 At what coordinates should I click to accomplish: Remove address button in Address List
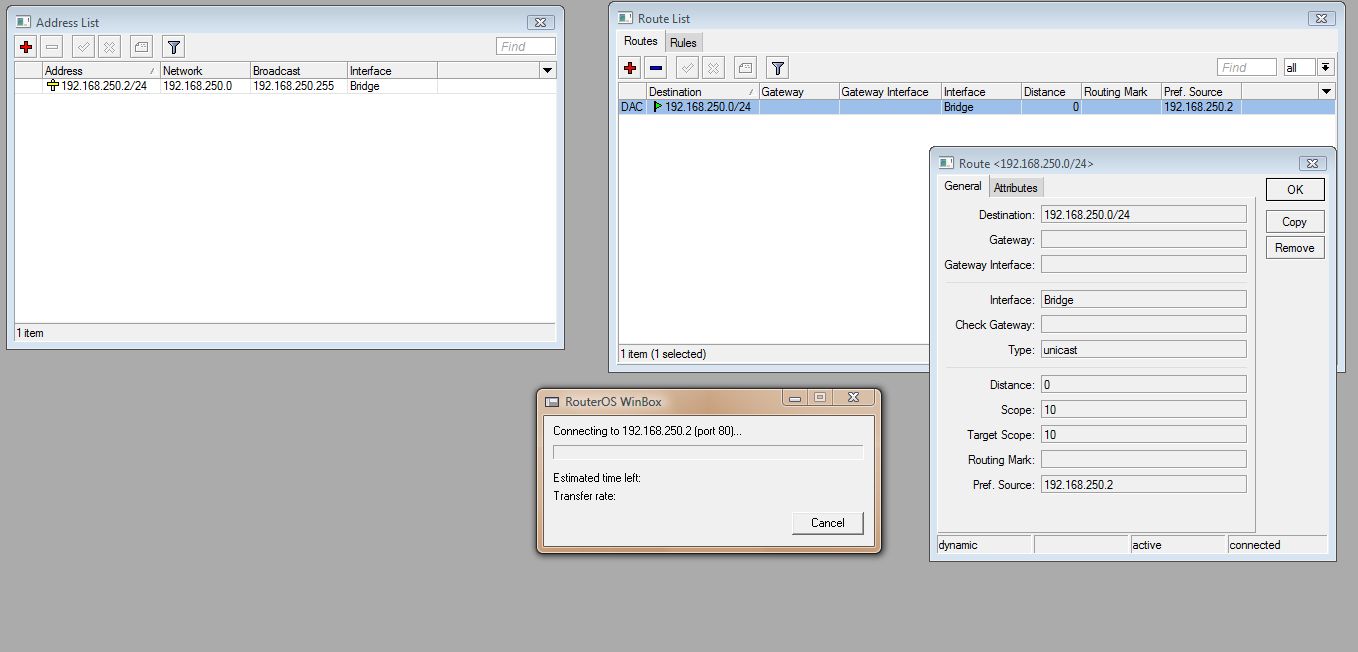[52, 47]
